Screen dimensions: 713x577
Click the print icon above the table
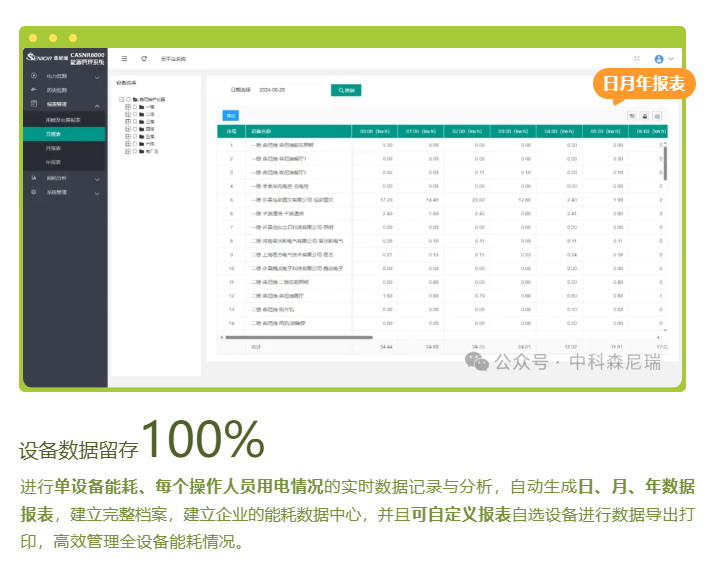pyautogui.click(x=645, y=116)
